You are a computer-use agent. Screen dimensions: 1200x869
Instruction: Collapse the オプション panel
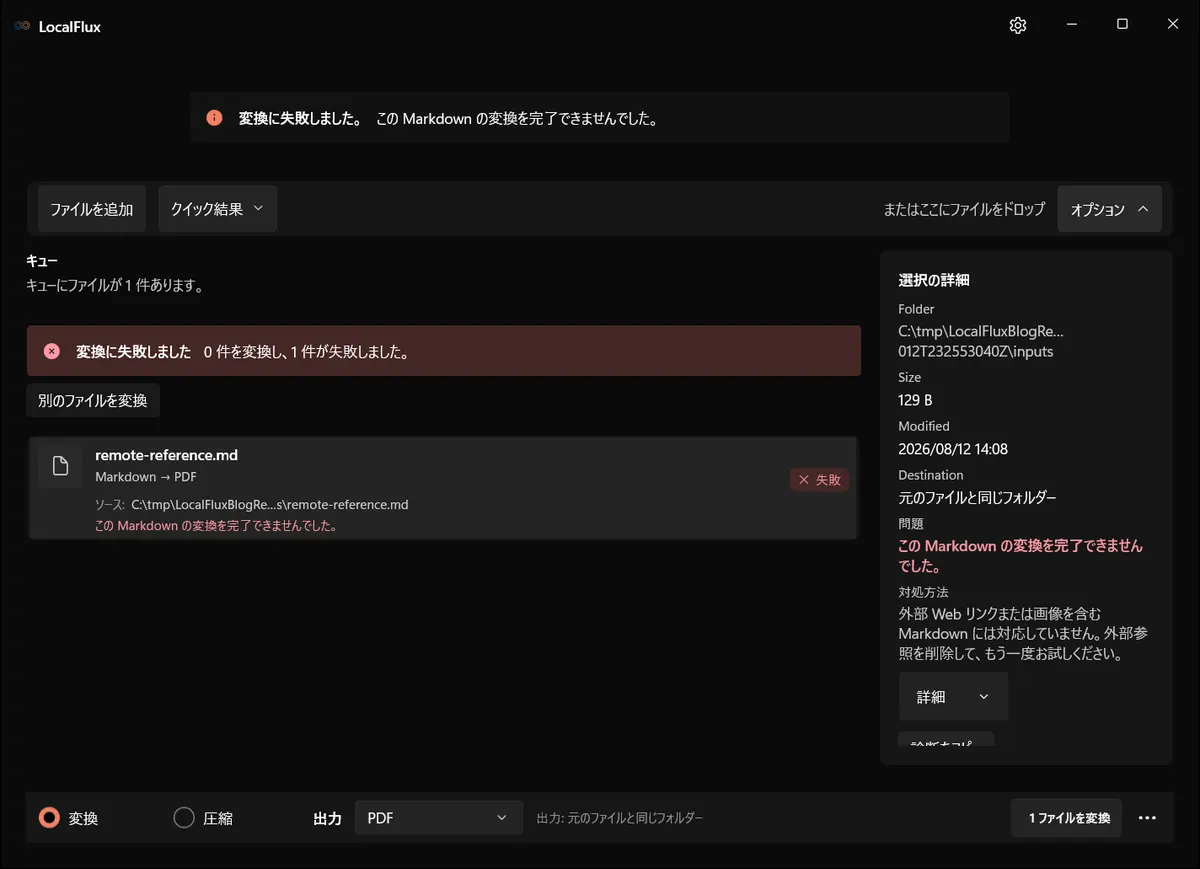click(1109, 209)
